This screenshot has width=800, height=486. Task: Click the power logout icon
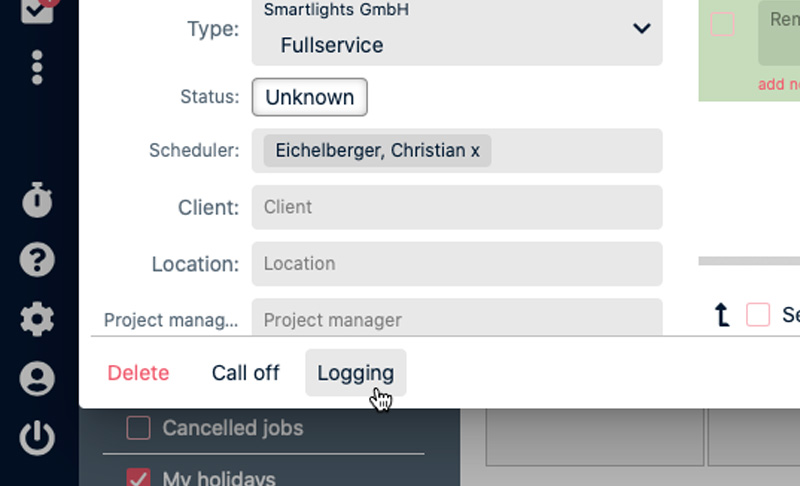37,438
